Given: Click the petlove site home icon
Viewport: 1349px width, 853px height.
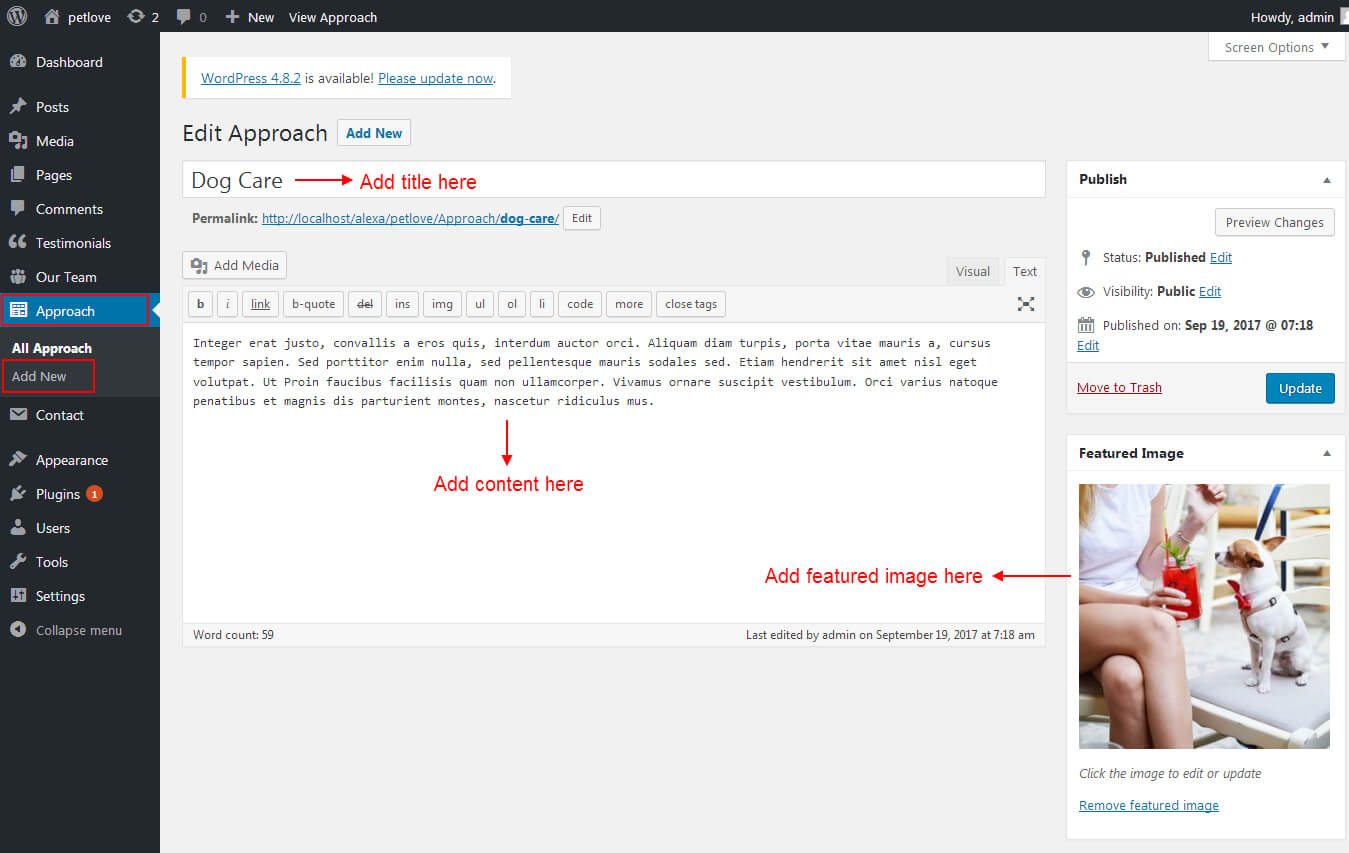Looking at the screenshot, I should click(52, 16).
